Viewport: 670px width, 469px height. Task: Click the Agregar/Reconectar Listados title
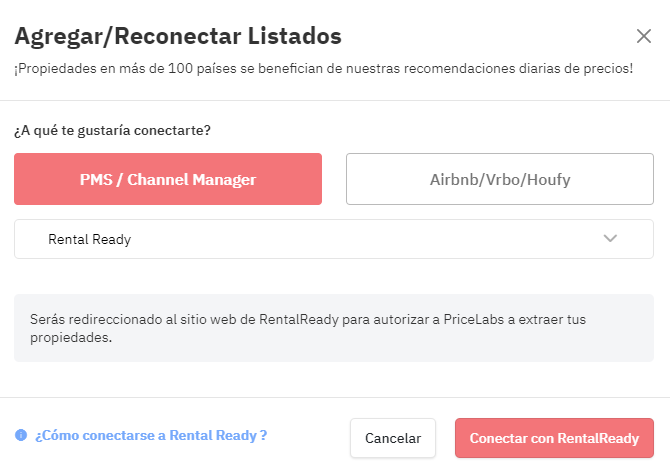click(178, 36)
